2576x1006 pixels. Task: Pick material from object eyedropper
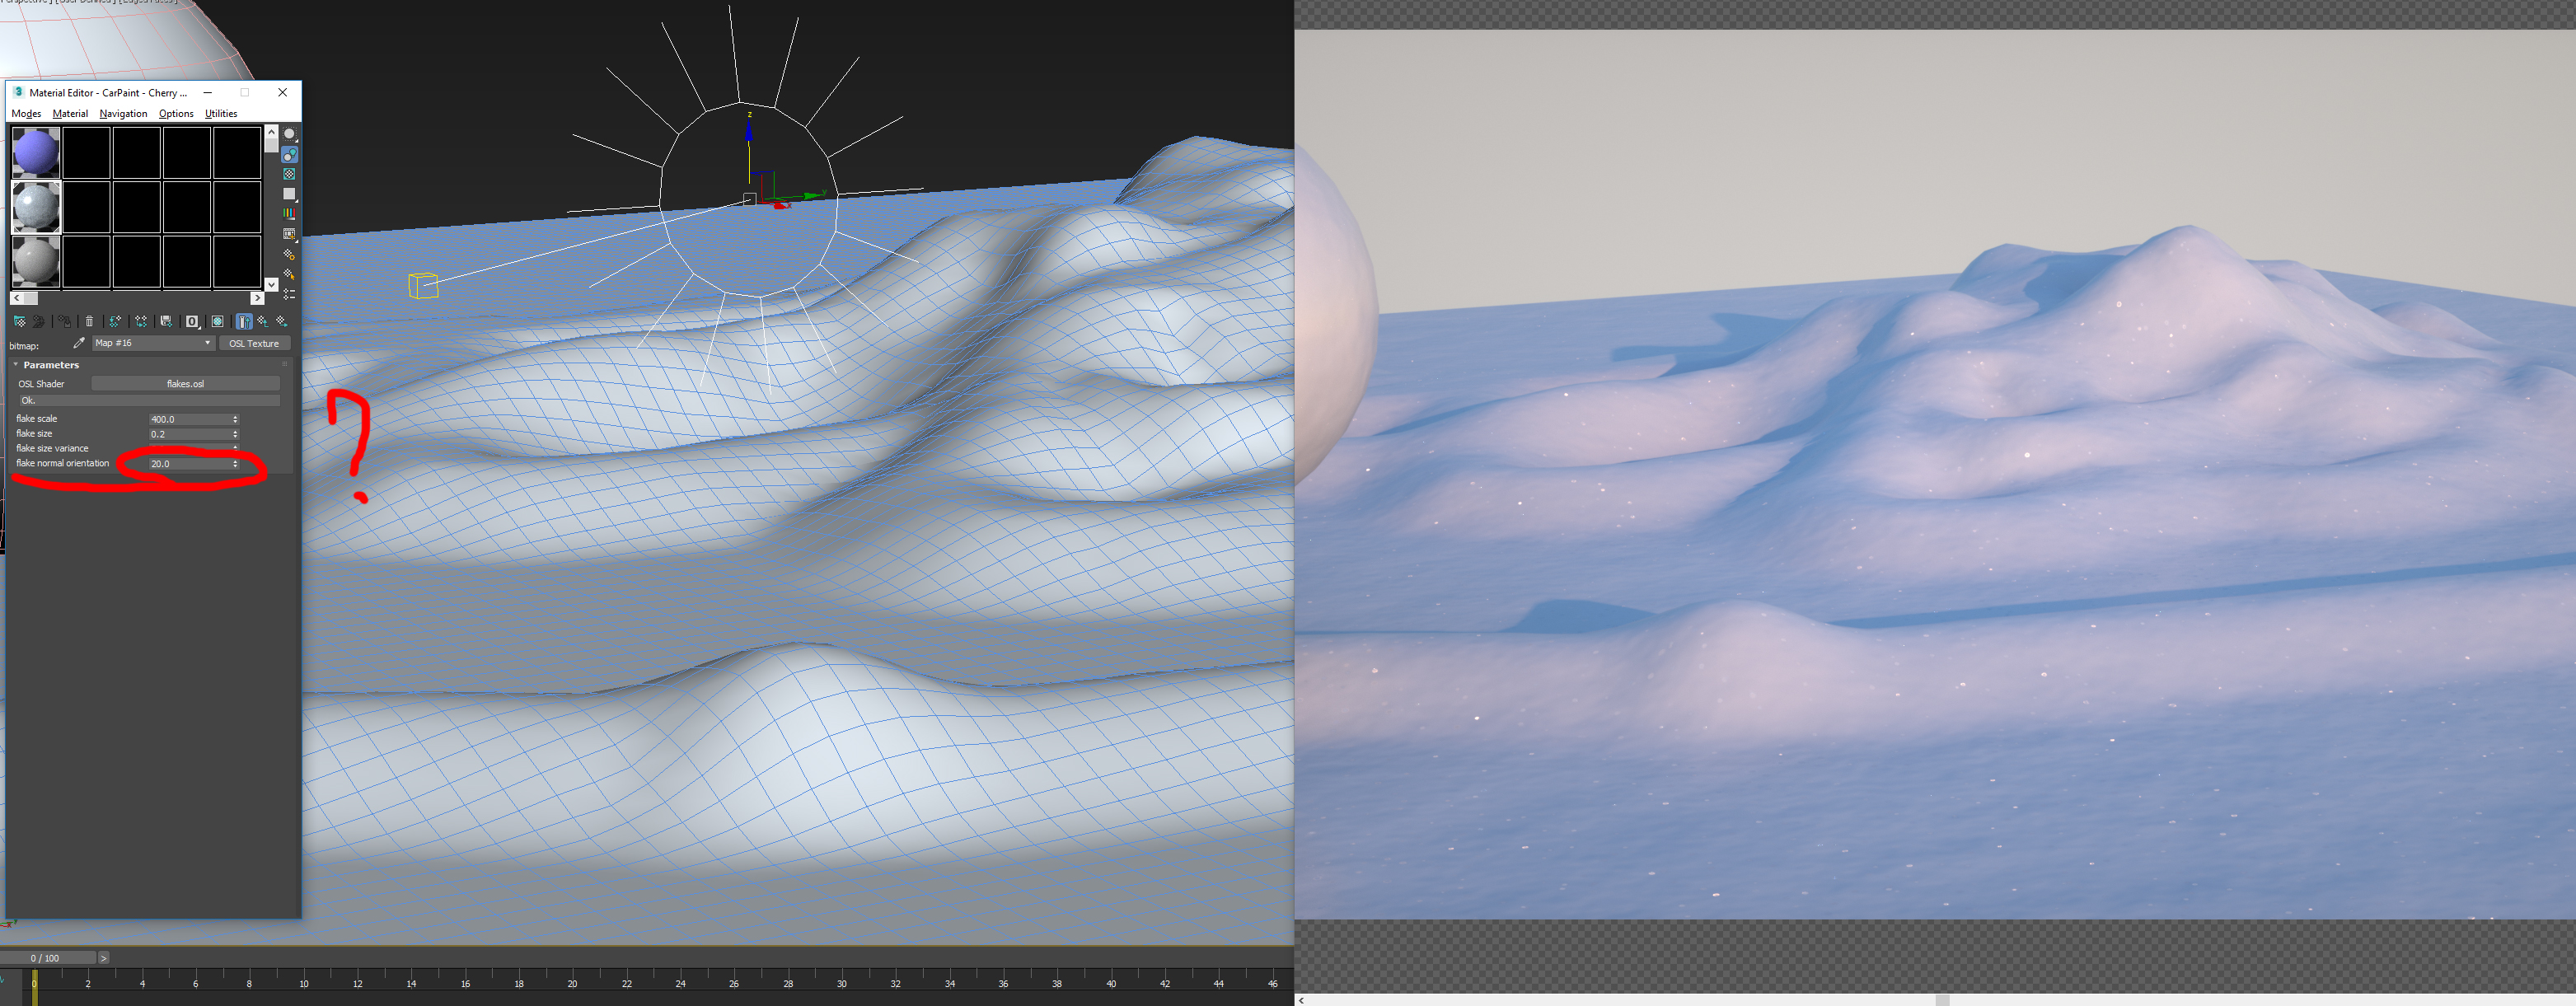pyautogui.click(x=79, y=343)
